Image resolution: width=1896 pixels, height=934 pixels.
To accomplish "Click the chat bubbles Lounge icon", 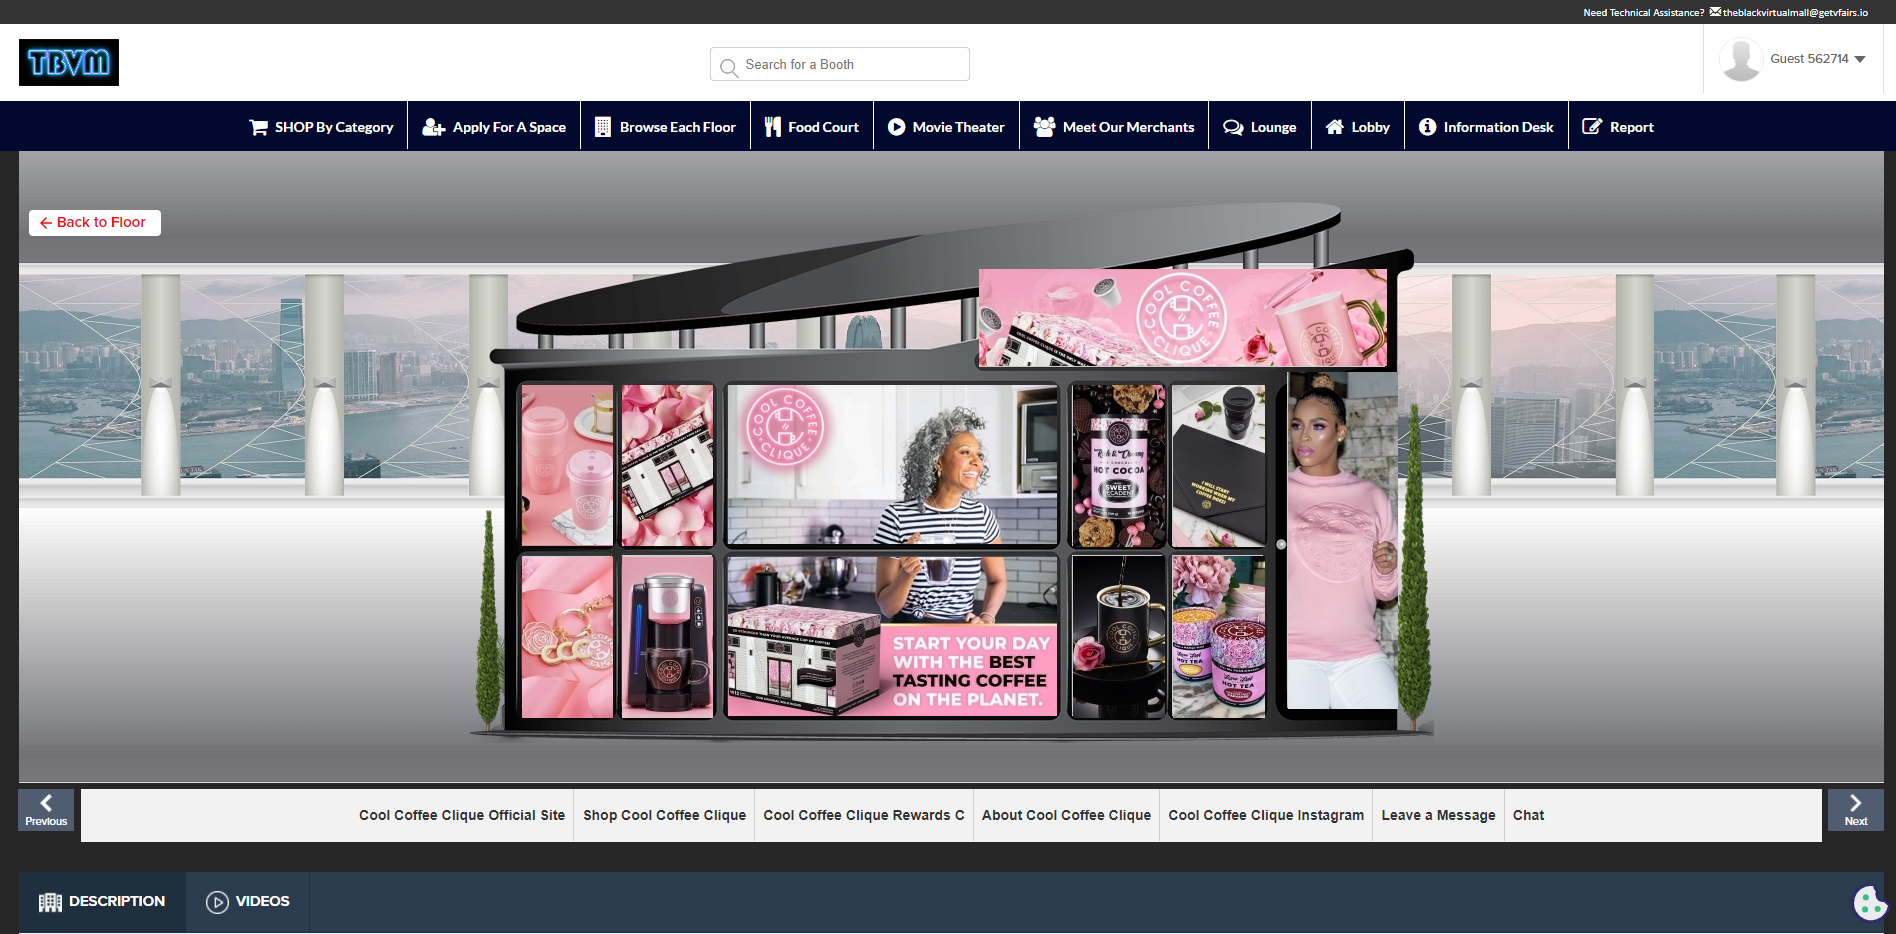I will 1234,127.
